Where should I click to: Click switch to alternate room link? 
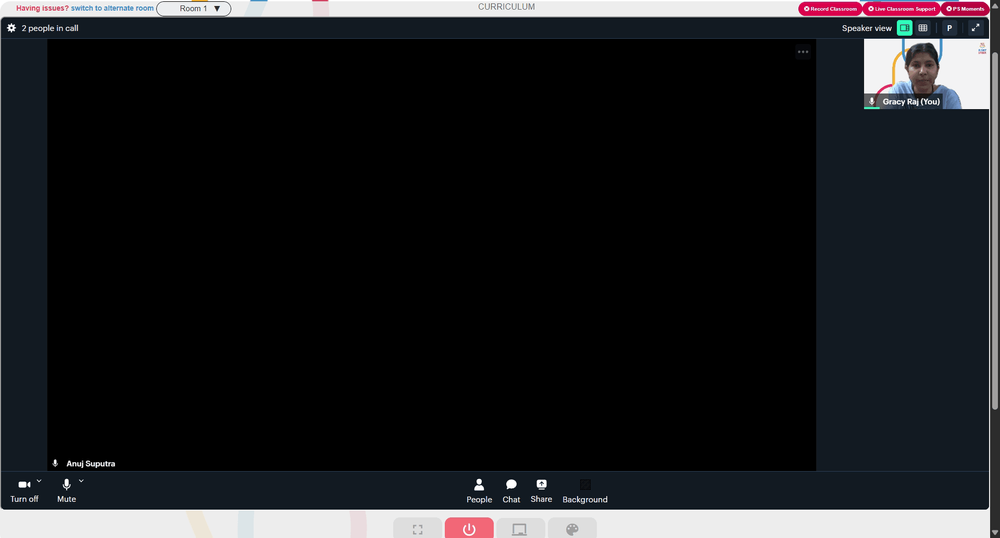[x=112, y=8]
